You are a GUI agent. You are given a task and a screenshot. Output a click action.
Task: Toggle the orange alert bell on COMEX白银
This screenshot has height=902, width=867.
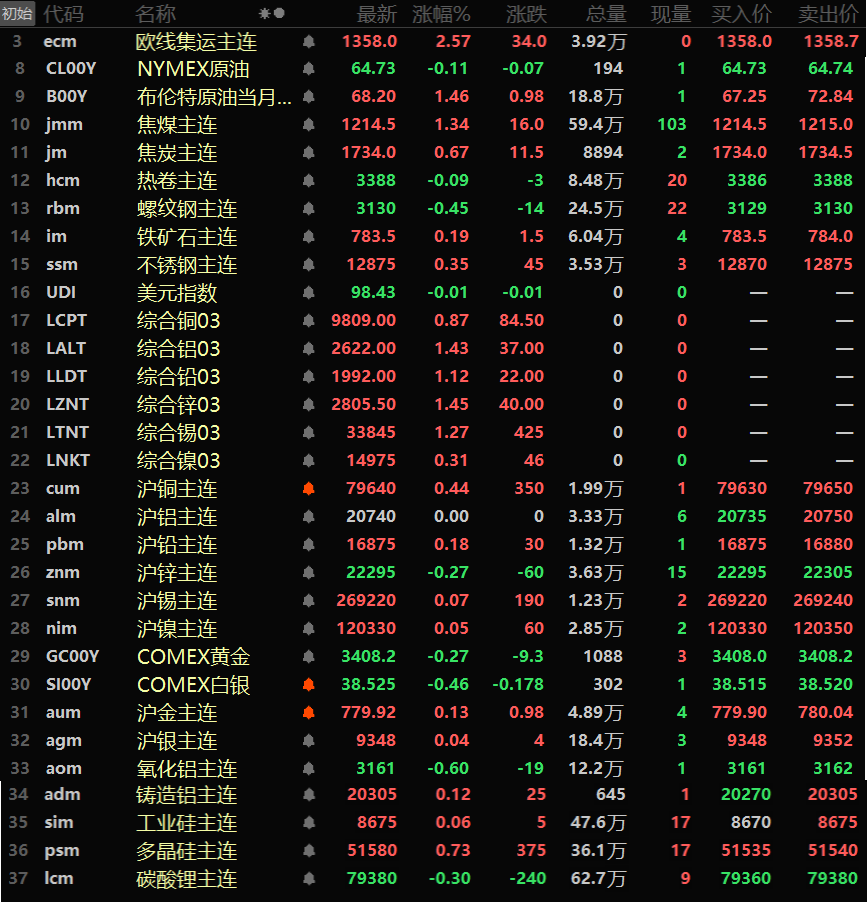click(x=308, y=685)
